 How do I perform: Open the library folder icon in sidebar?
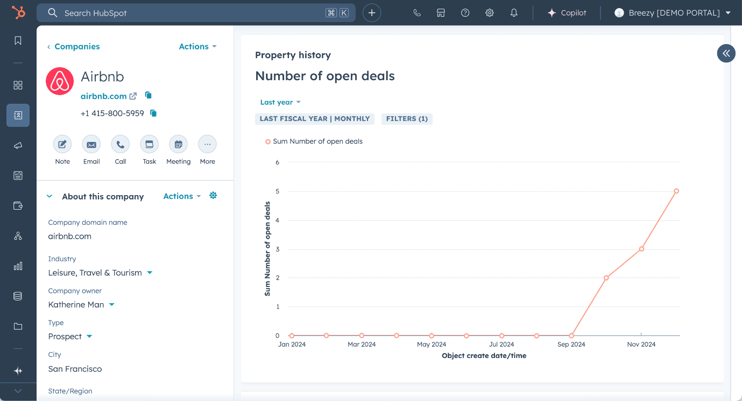click(x=18, y=326)
